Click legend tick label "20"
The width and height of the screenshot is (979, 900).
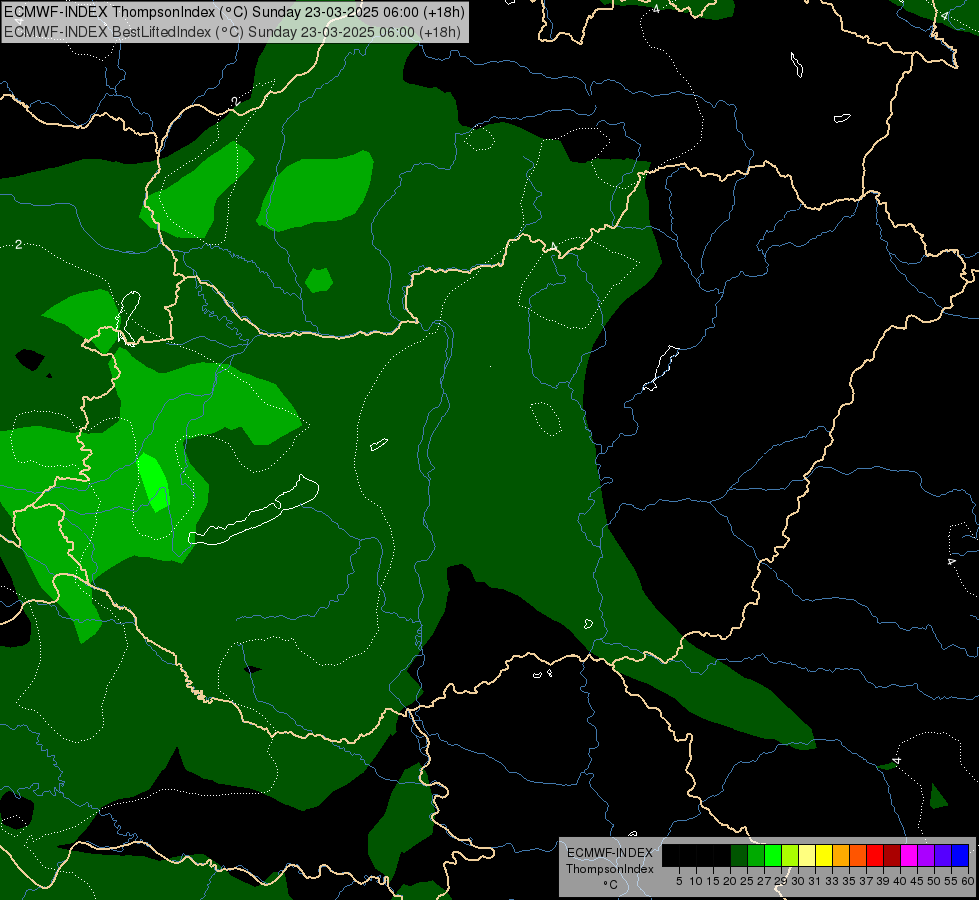731,881
